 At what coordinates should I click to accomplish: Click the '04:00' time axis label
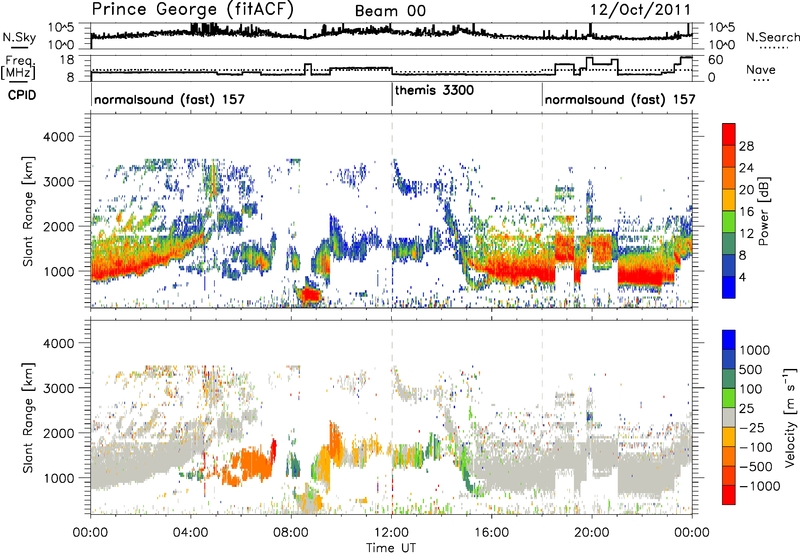pos(191,533)
